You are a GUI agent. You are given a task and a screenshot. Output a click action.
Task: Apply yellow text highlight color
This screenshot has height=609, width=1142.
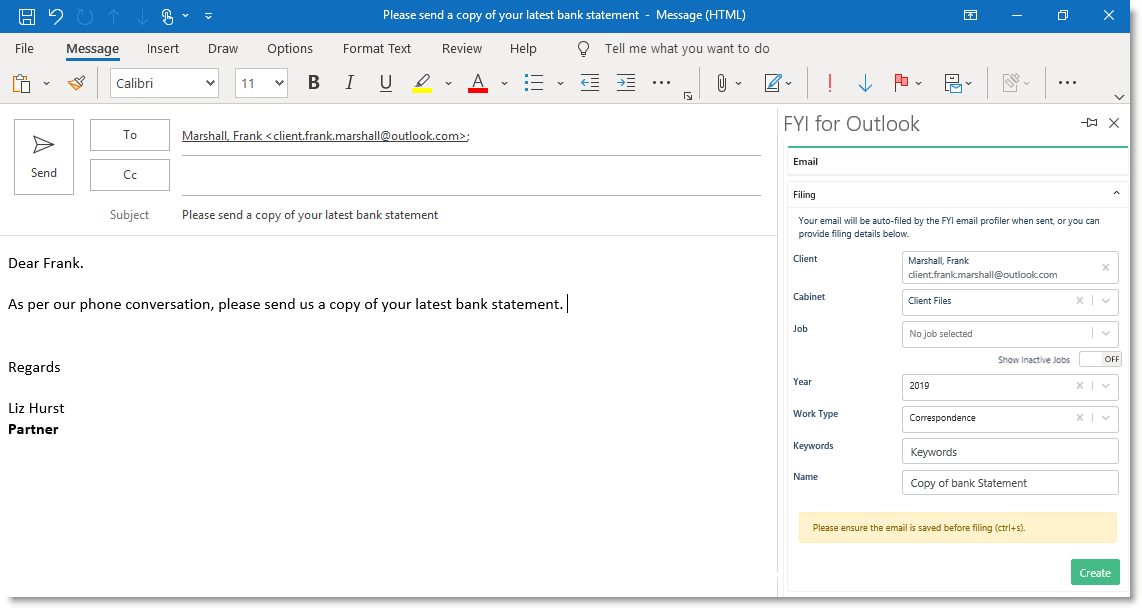point(422,83)
